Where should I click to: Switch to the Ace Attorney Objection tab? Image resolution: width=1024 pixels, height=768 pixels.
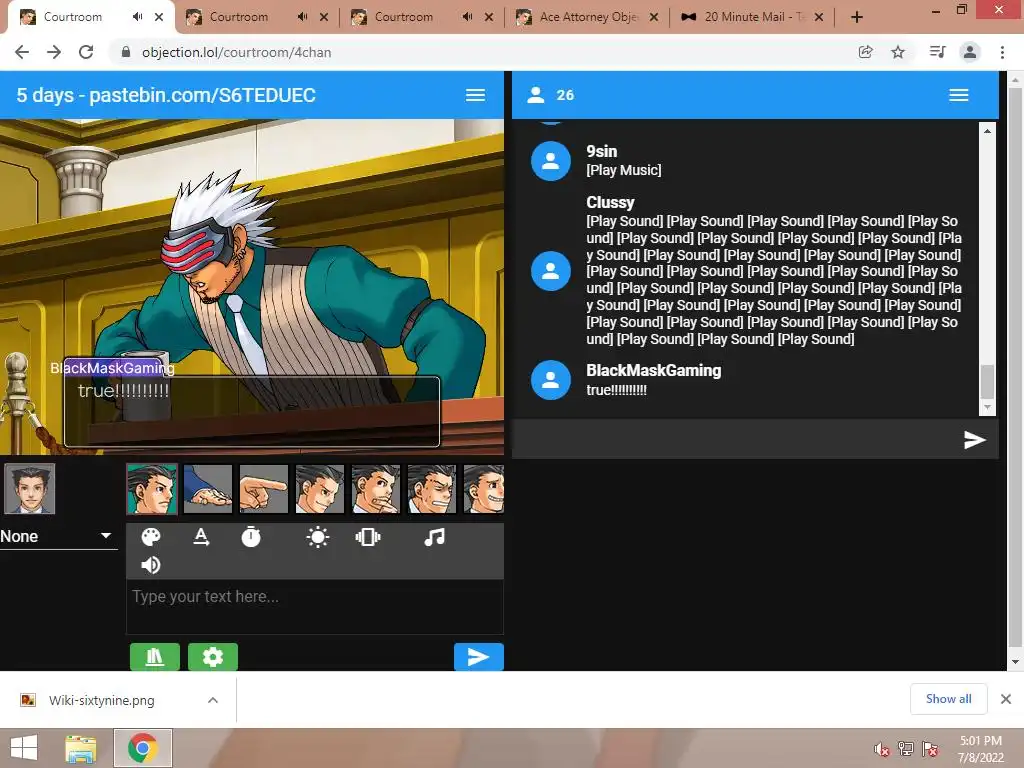pyautogui.click(x=588, y=17)
